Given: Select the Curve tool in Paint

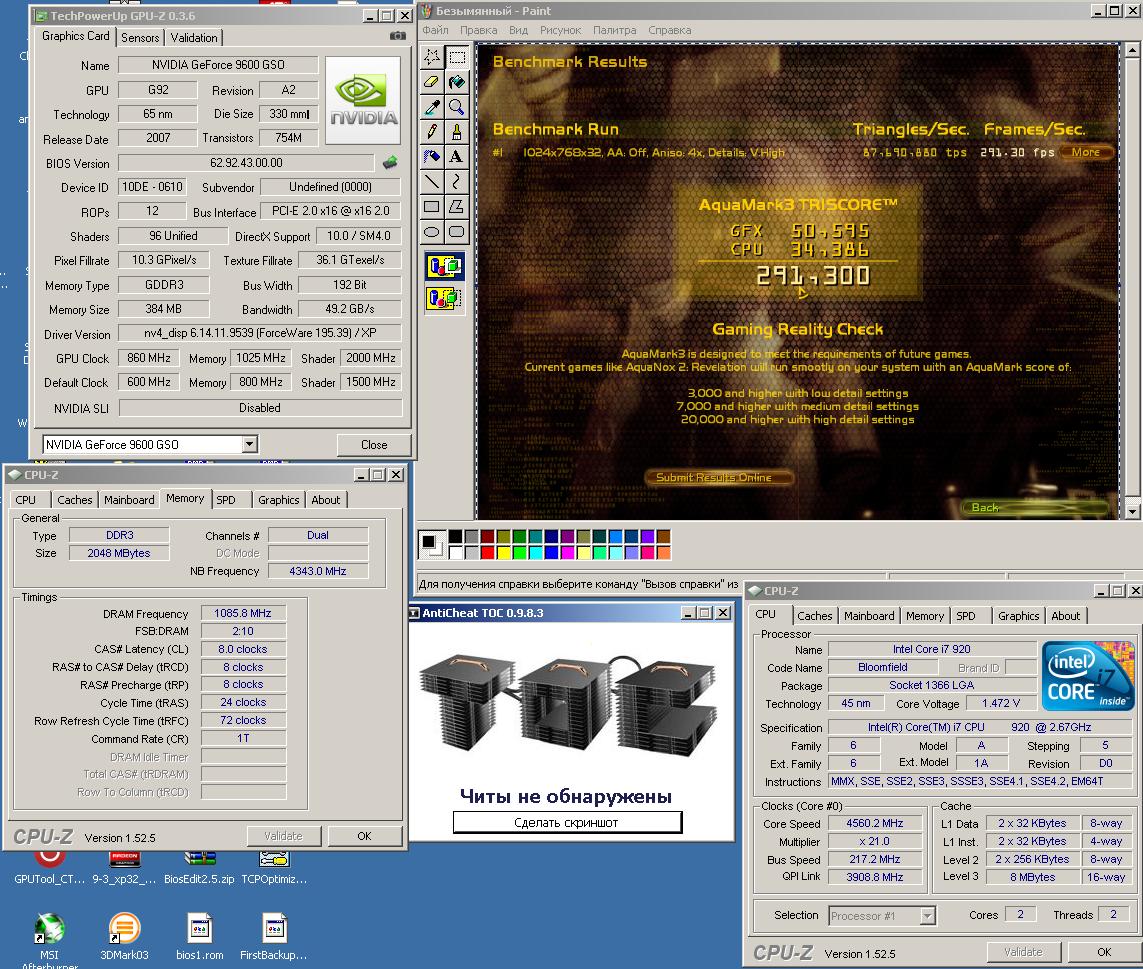Looking at the screenshot, I should (457, 182).
